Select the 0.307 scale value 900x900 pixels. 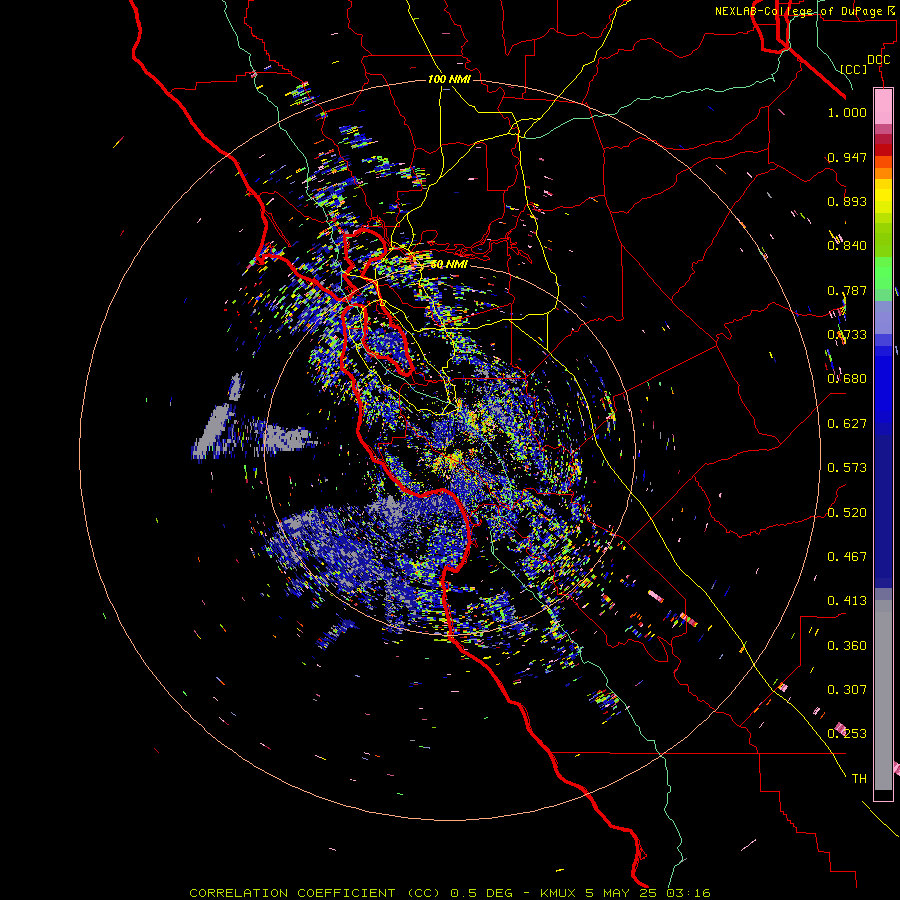pyautogui.click(x=847, y=690)
